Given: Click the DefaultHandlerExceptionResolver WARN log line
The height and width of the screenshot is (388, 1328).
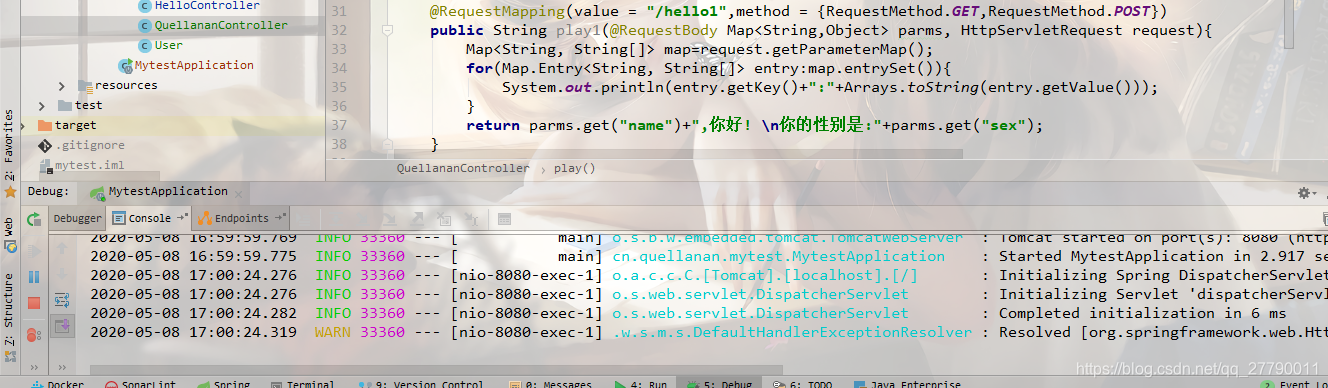Looking at the screenshot, I should point(709,332).
